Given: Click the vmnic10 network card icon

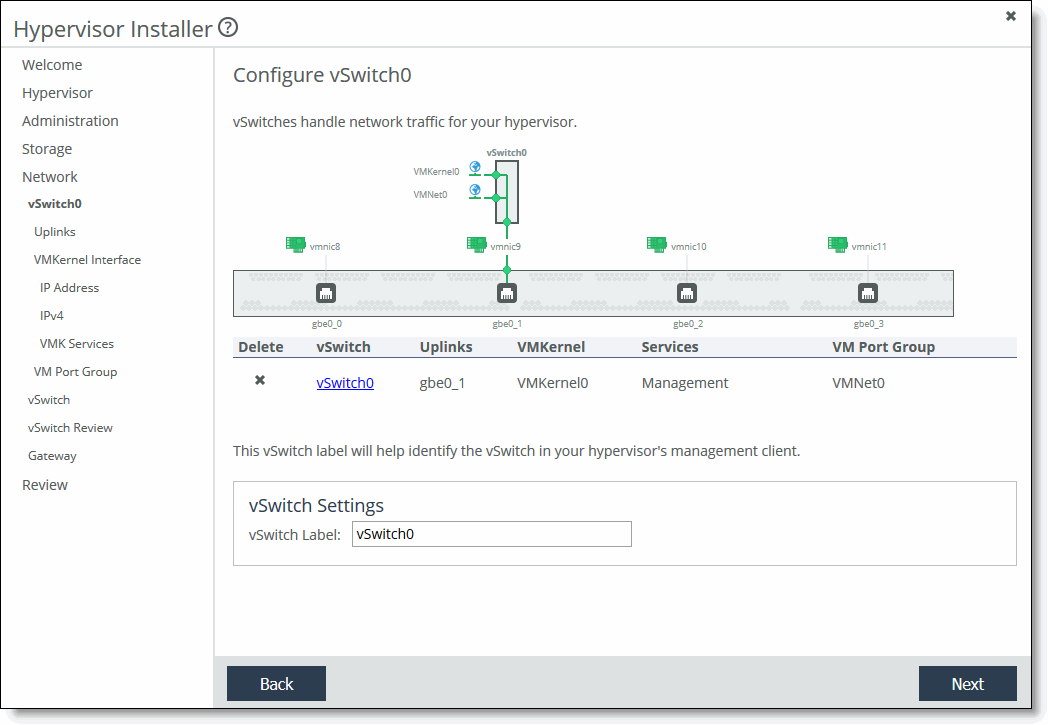Looking at the screenshot, I should coord(656,244).
